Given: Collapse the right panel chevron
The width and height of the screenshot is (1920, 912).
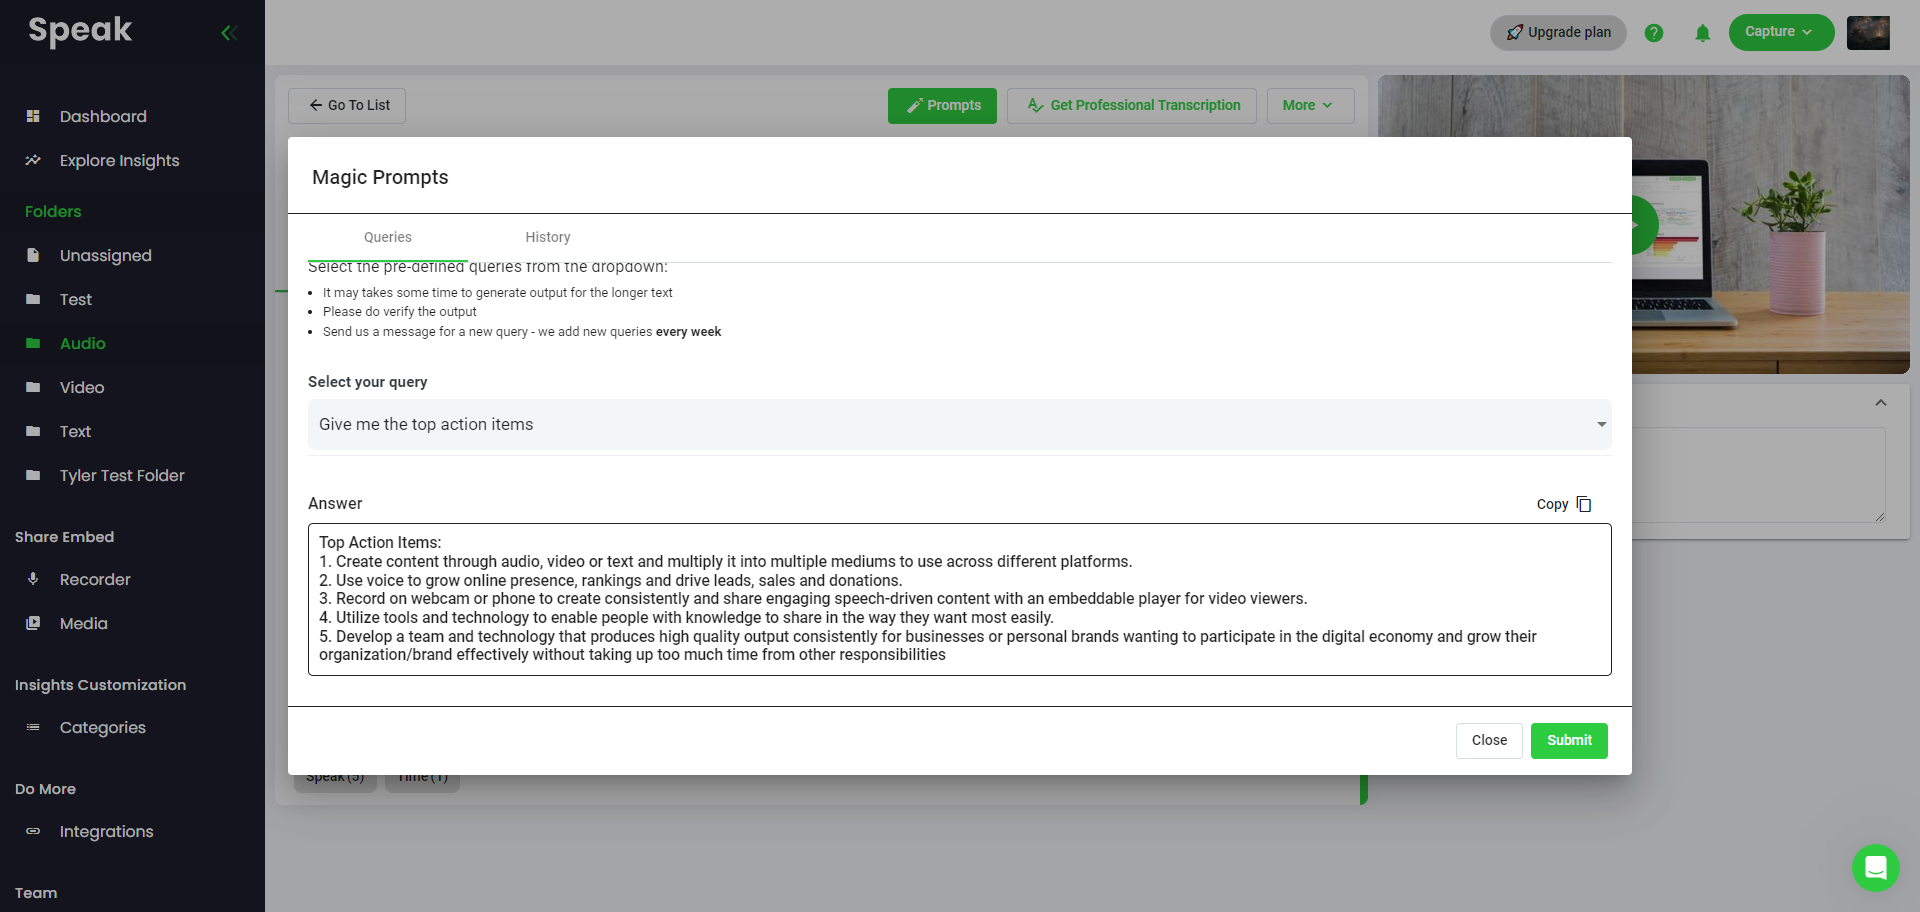Looking at the screenshot, I should click(x=1880, y=403).
